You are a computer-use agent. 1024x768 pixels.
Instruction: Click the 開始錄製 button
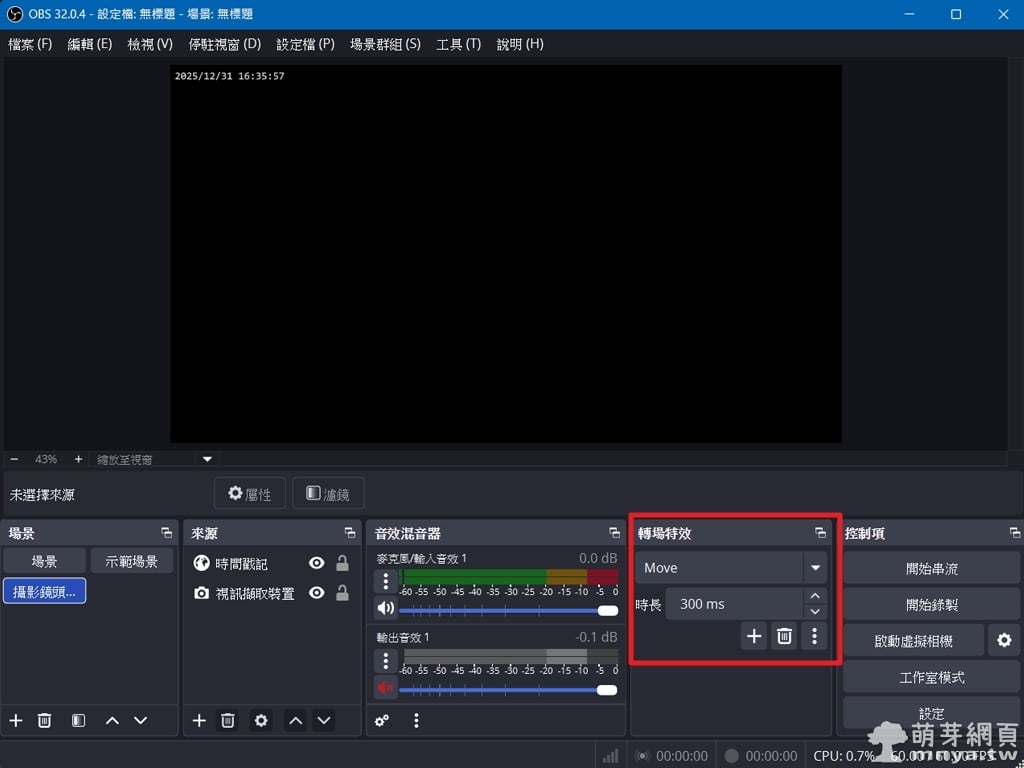[931, 604]
